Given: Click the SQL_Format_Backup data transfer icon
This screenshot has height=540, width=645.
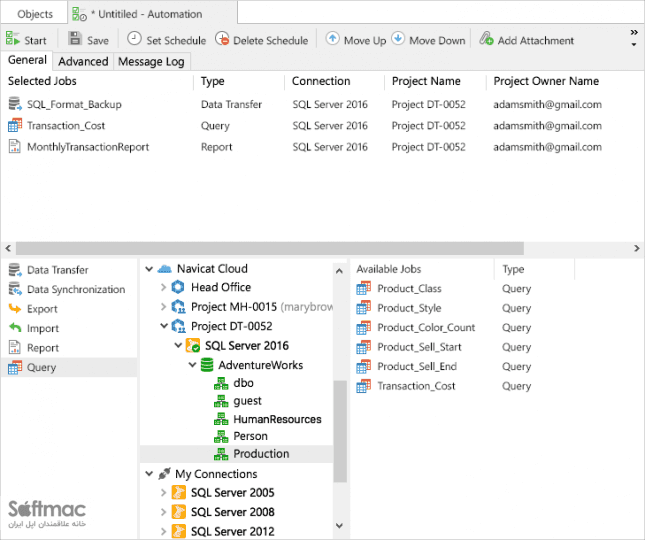Looking at the screenshot, I should [15, 104].
